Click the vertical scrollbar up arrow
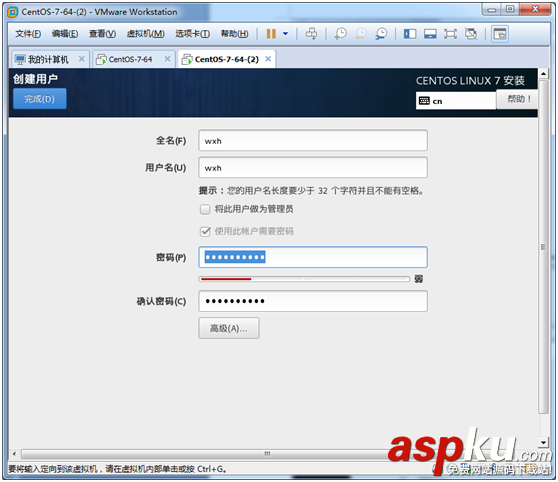 (543, 74)
